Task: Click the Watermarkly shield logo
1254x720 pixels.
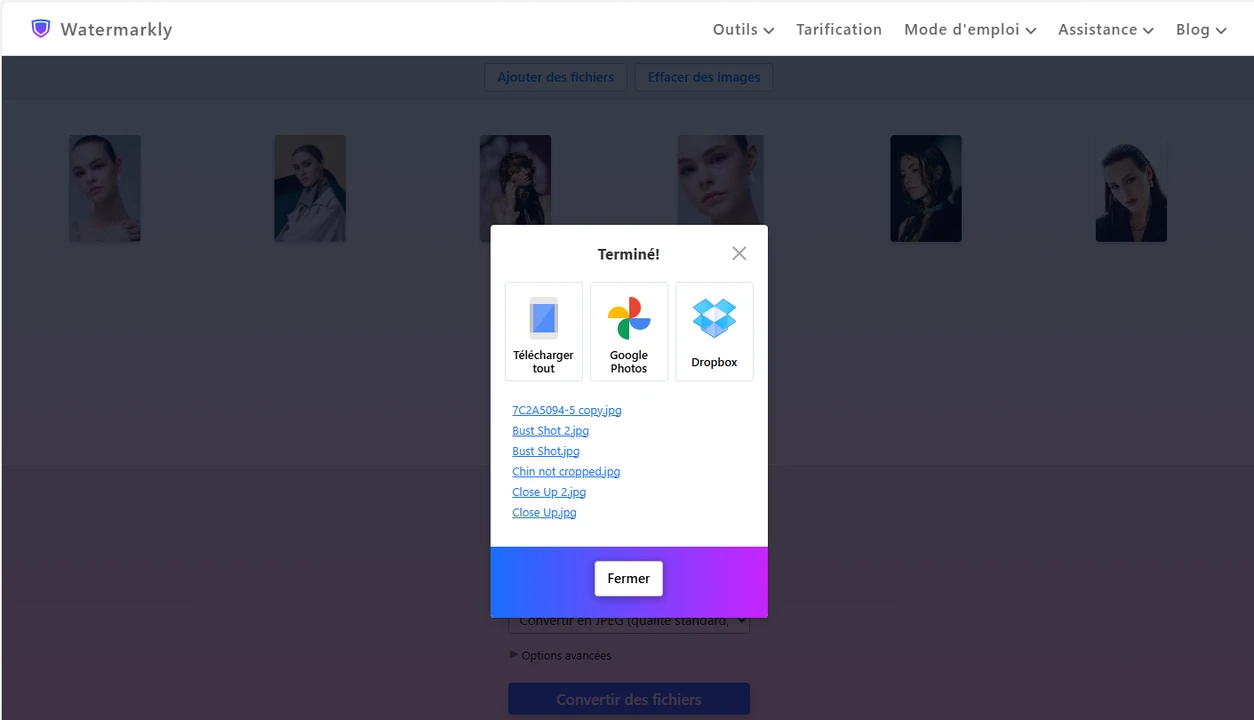Action: [40, 29]
